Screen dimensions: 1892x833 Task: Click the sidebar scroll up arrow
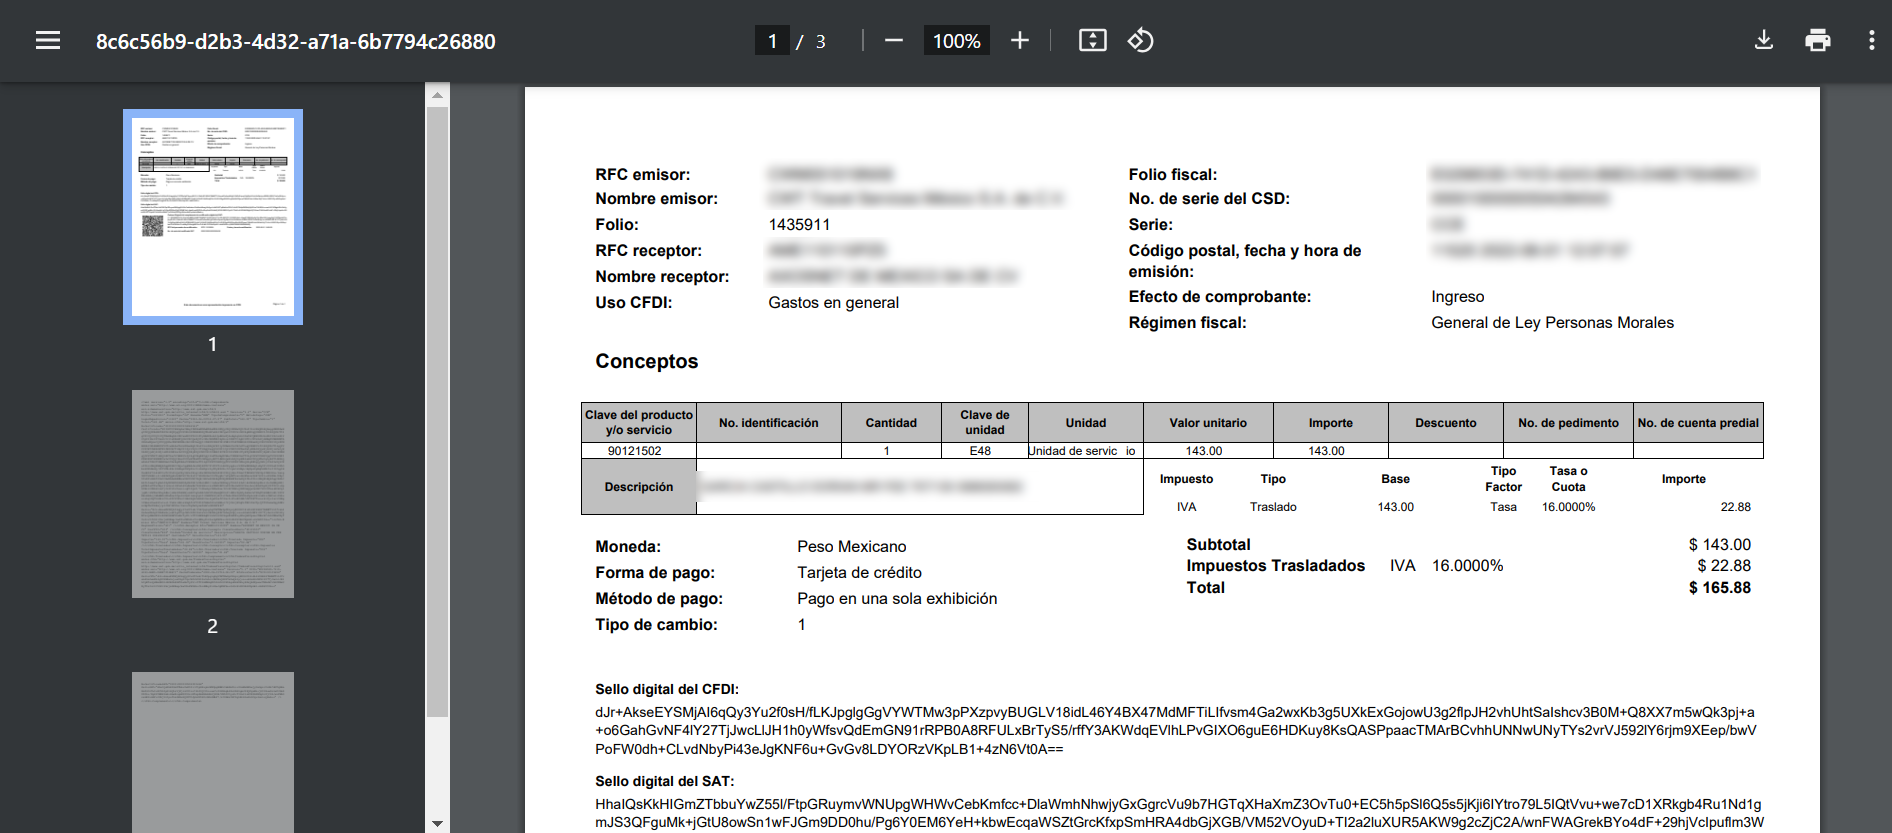coord(437,96)
